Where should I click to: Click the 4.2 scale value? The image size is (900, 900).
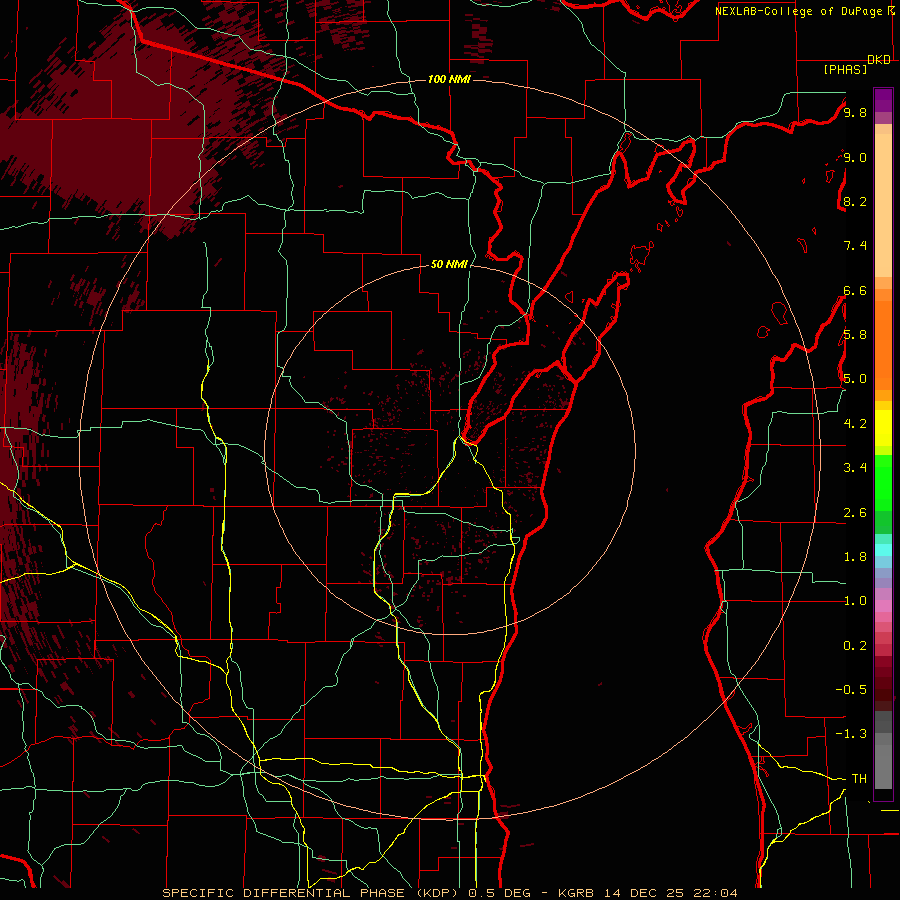855,424
